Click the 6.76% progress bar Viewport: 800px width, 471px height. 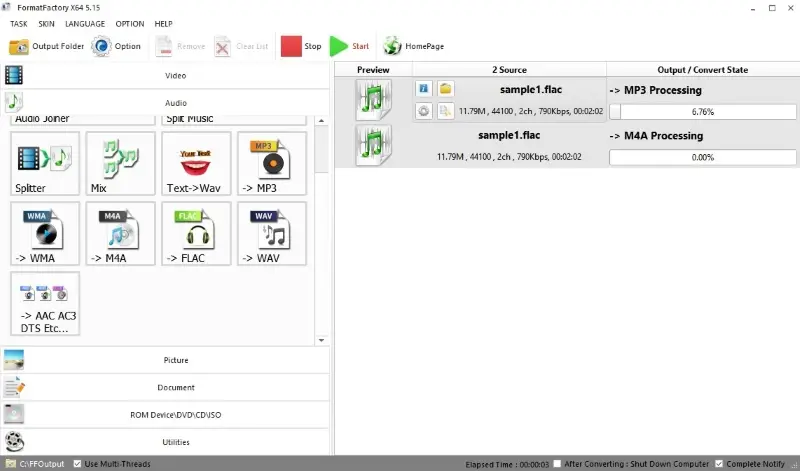[x=703, y=112]
